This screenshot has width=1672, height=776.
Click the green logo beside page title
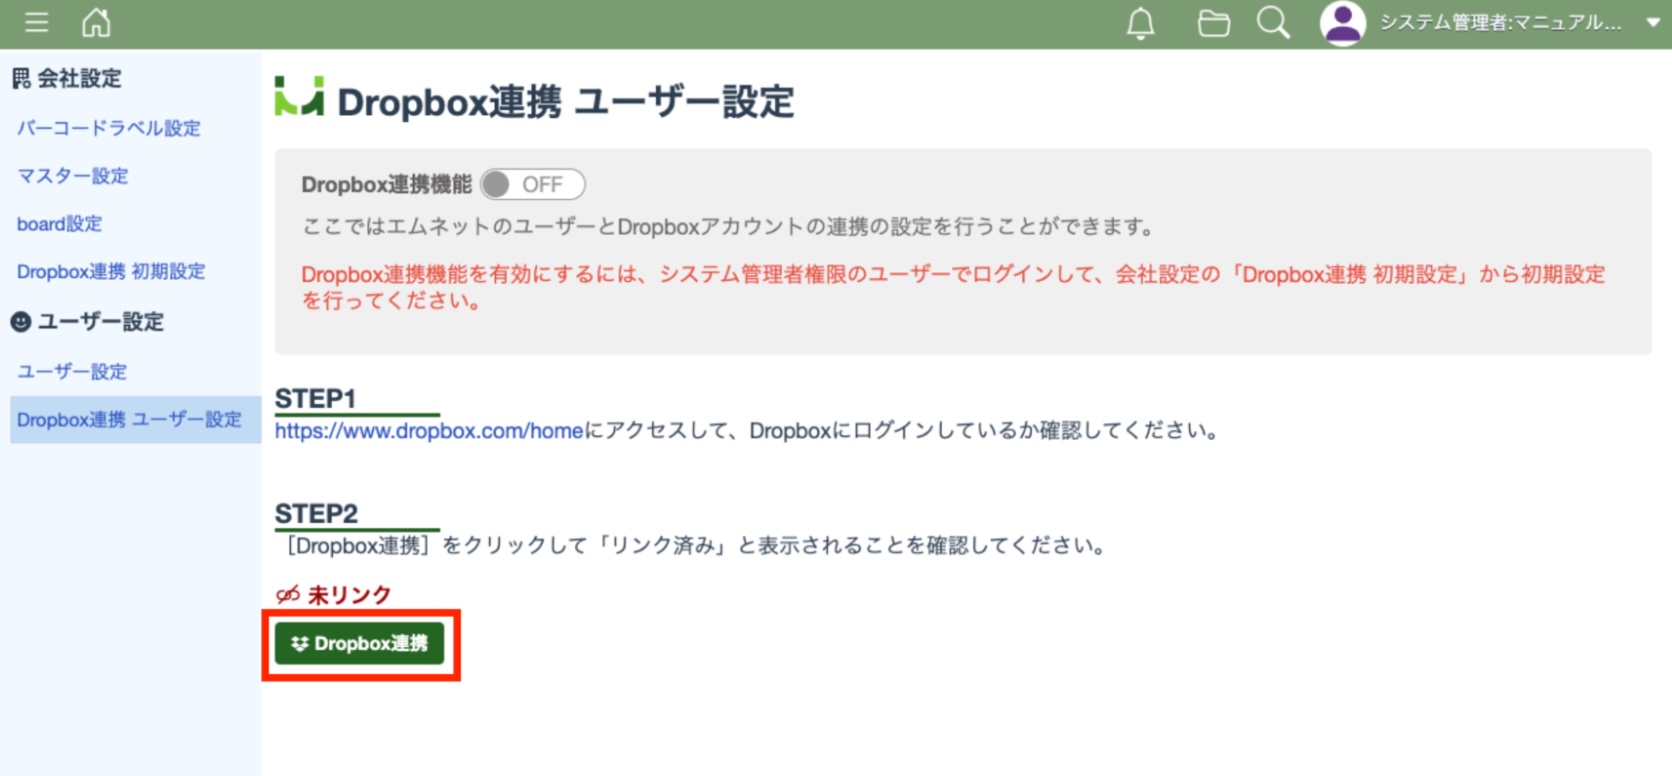tap(299, 97)
